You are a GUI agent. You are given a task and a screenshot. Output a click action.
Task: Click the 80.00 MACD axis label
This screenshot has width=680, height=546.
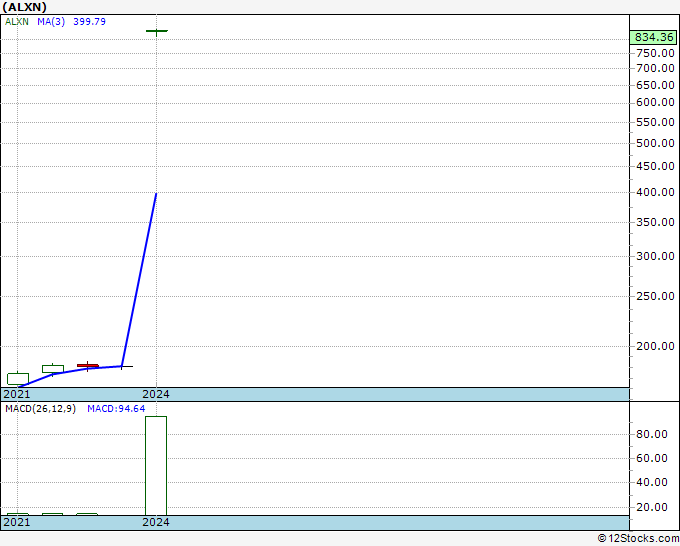[652, 434]
